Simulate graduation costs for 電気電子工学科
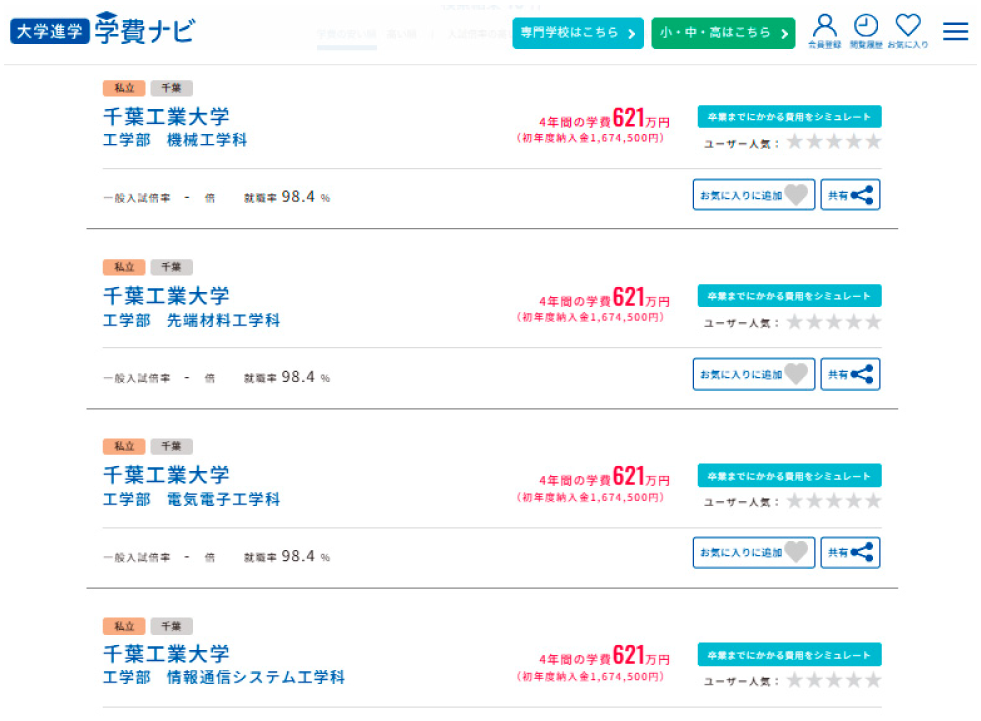Screen dimensions: 981x721 click(790, 475)
